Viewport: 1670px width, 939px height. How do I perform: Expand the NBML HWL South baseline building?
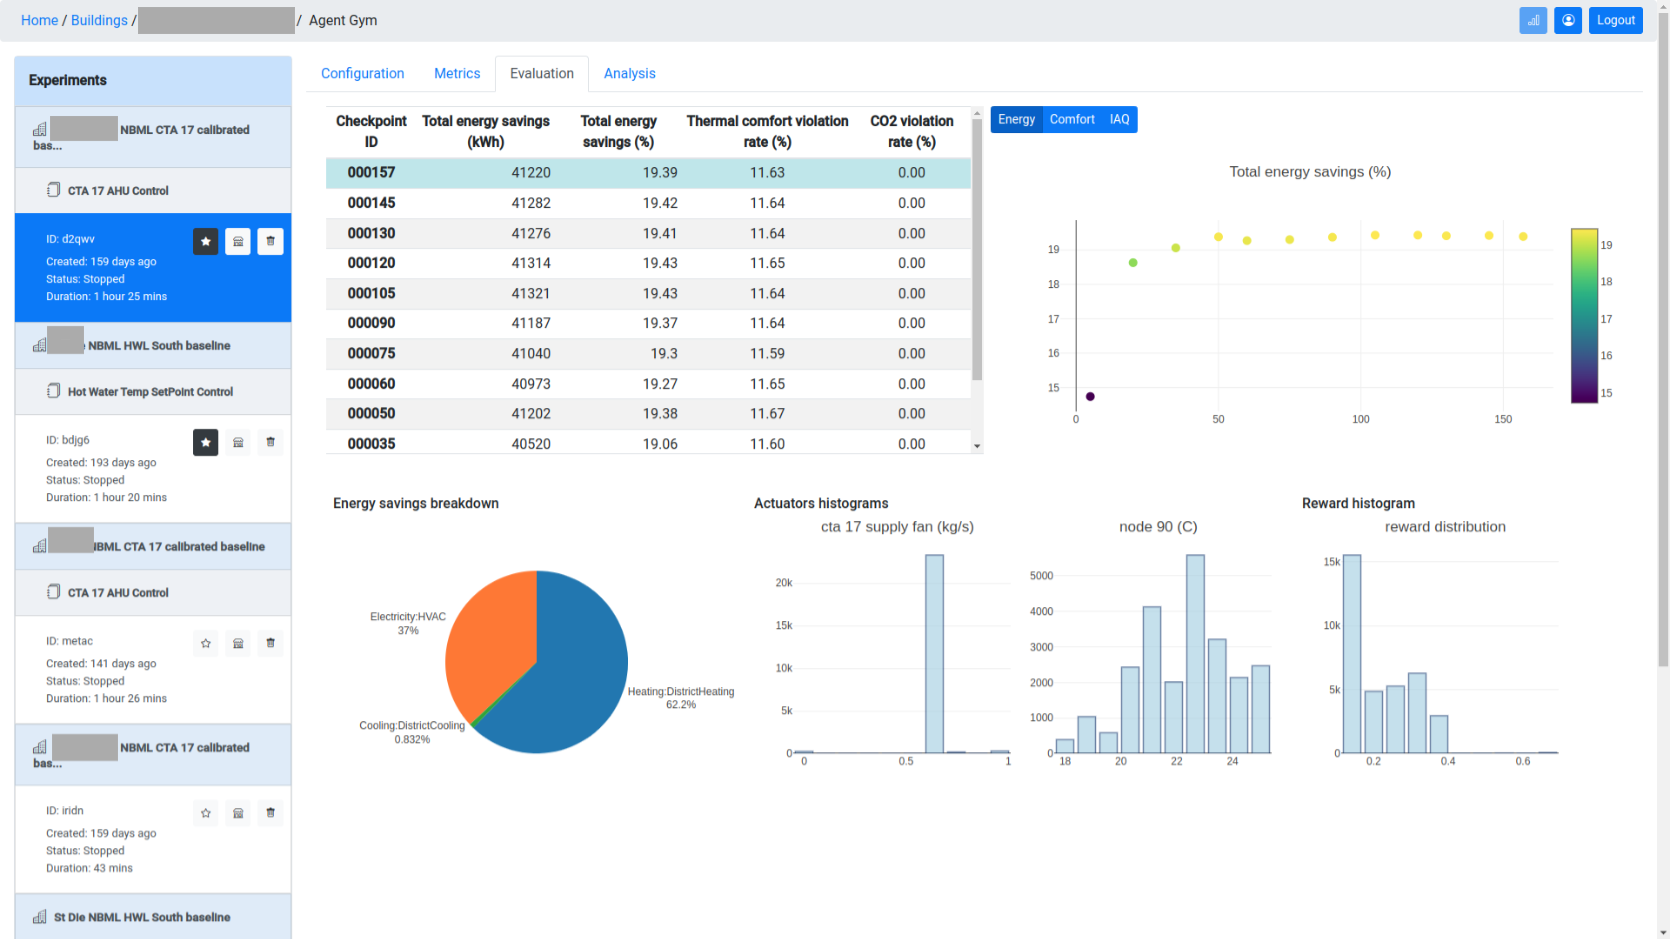(158, 346)
